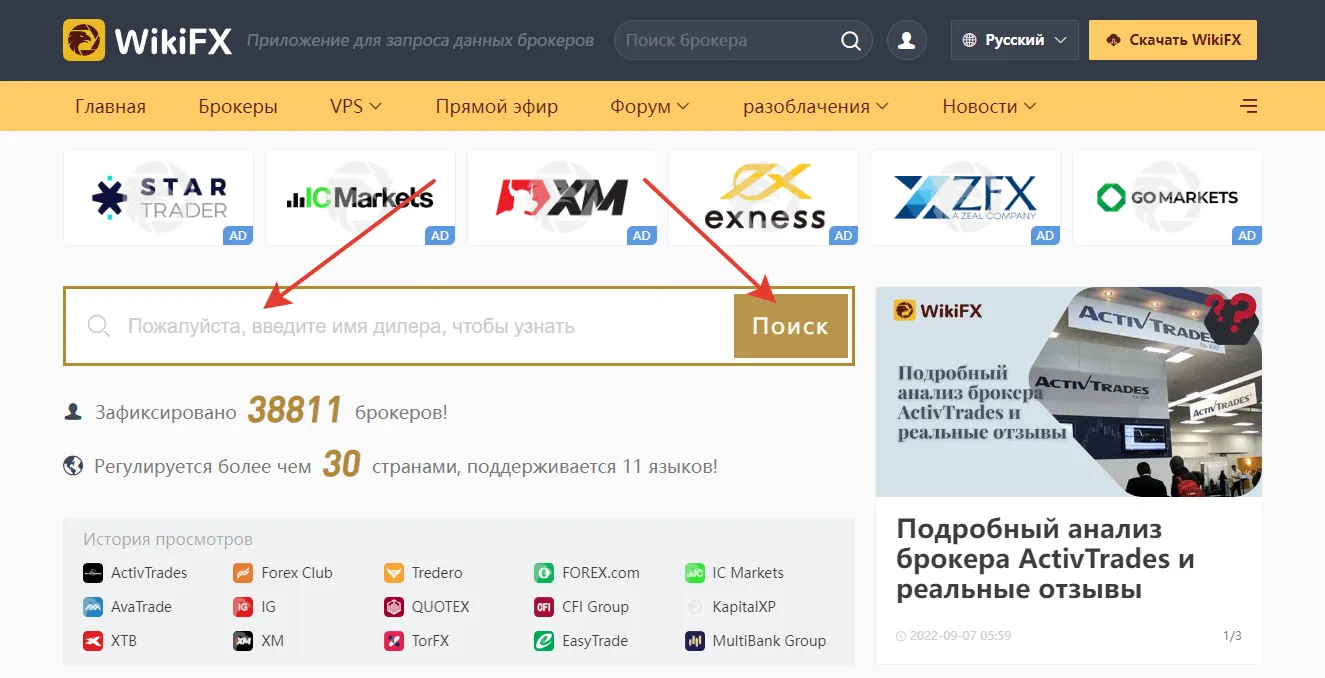Click the 38811 brokers count

(x=295, y=411)
